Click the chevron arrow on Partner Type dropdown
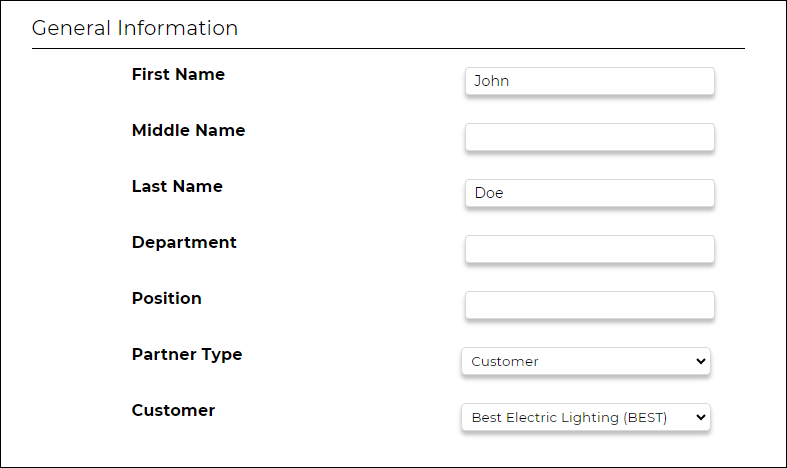Screen dimensions: 787x468 (701, 361)
